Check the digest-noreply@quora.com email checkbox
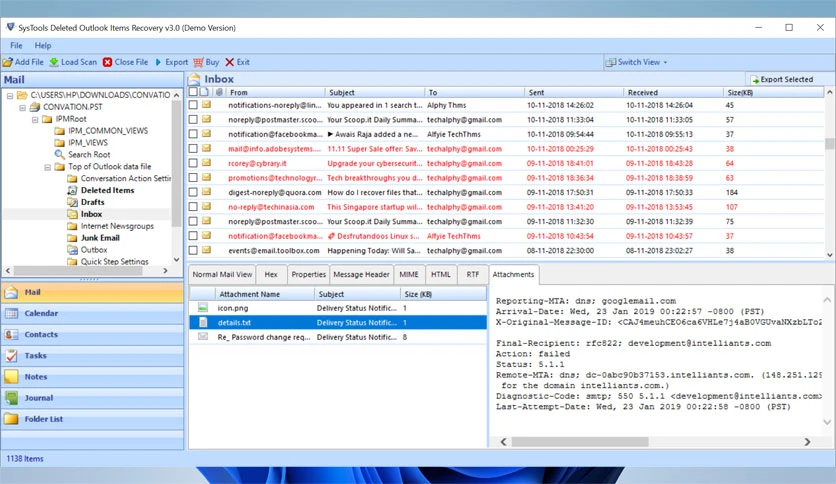The height and width of the screenshot is (484, 836). tap(193, 192)
